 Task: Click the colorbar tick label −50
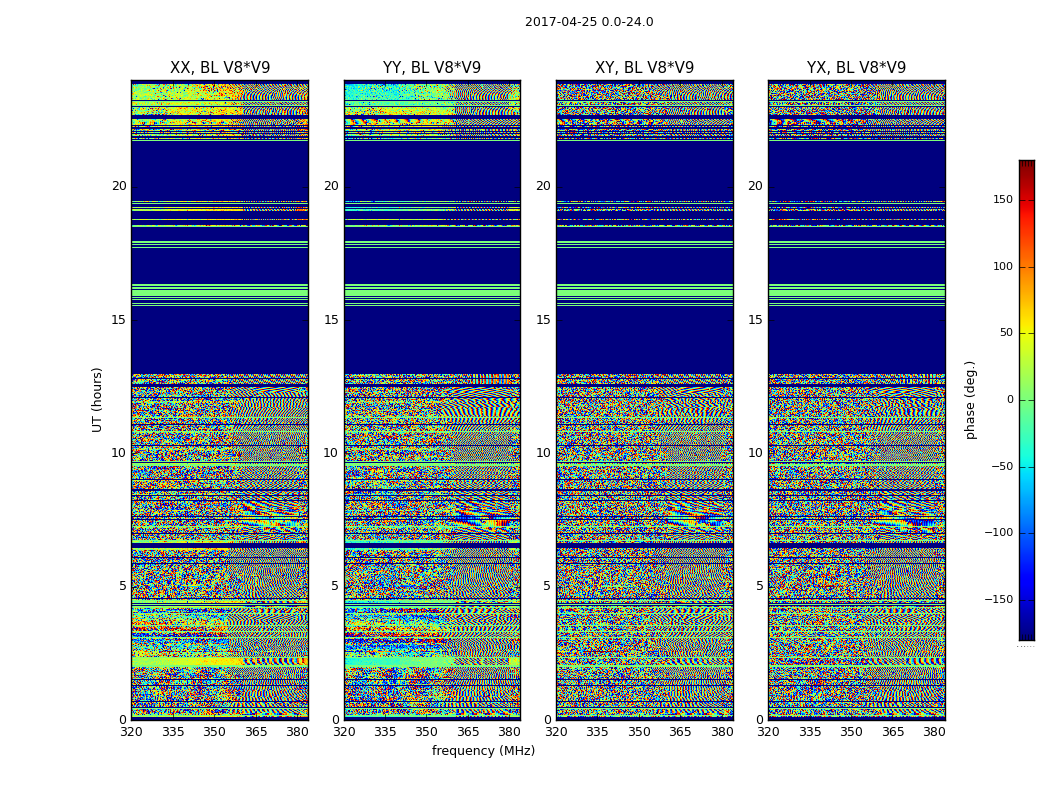pos(1002,466)
